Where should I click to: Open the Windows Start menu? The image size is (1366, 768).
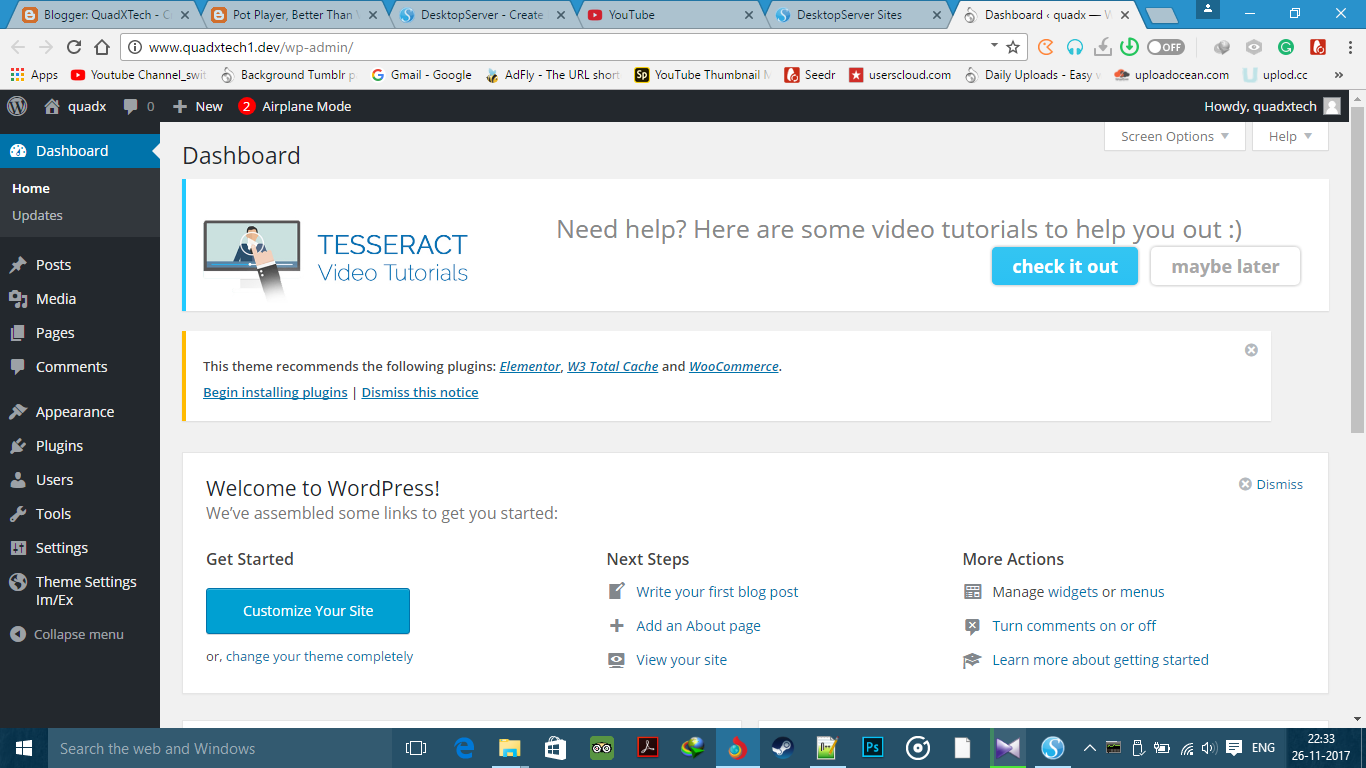[x=24, y=748]
